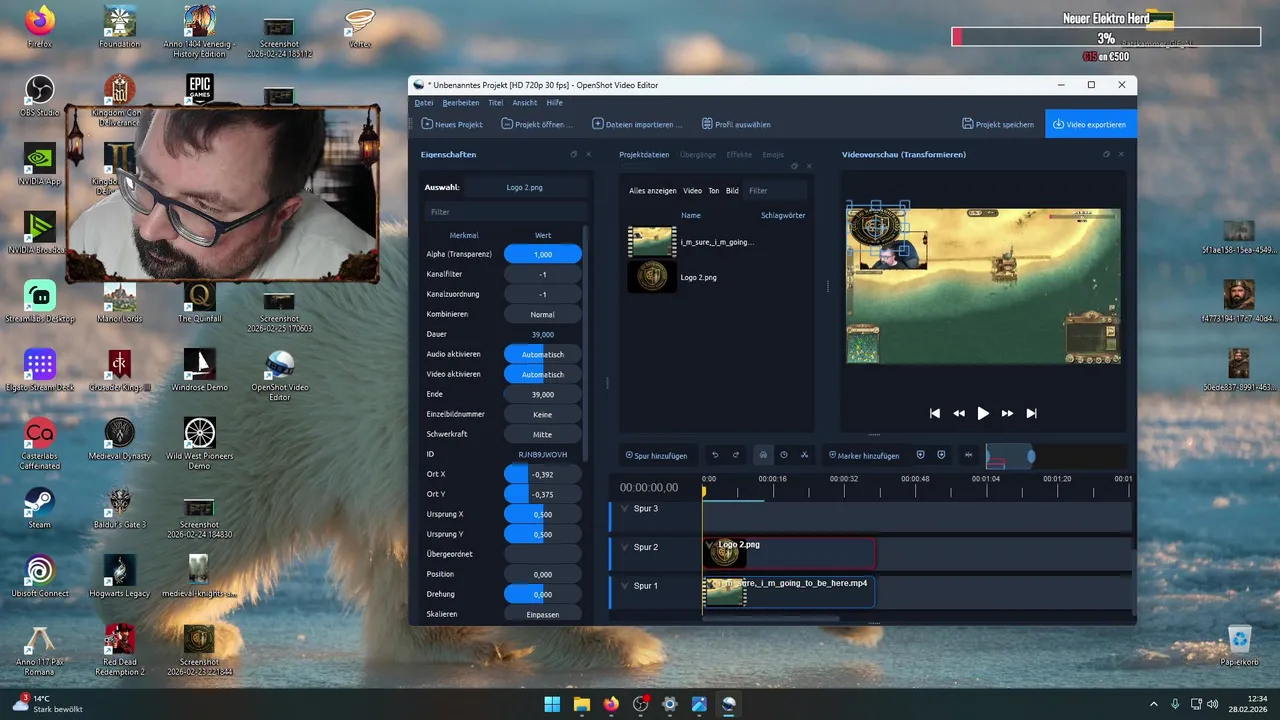
Task: Open the Bearbeiten menu
Action: 461,103
